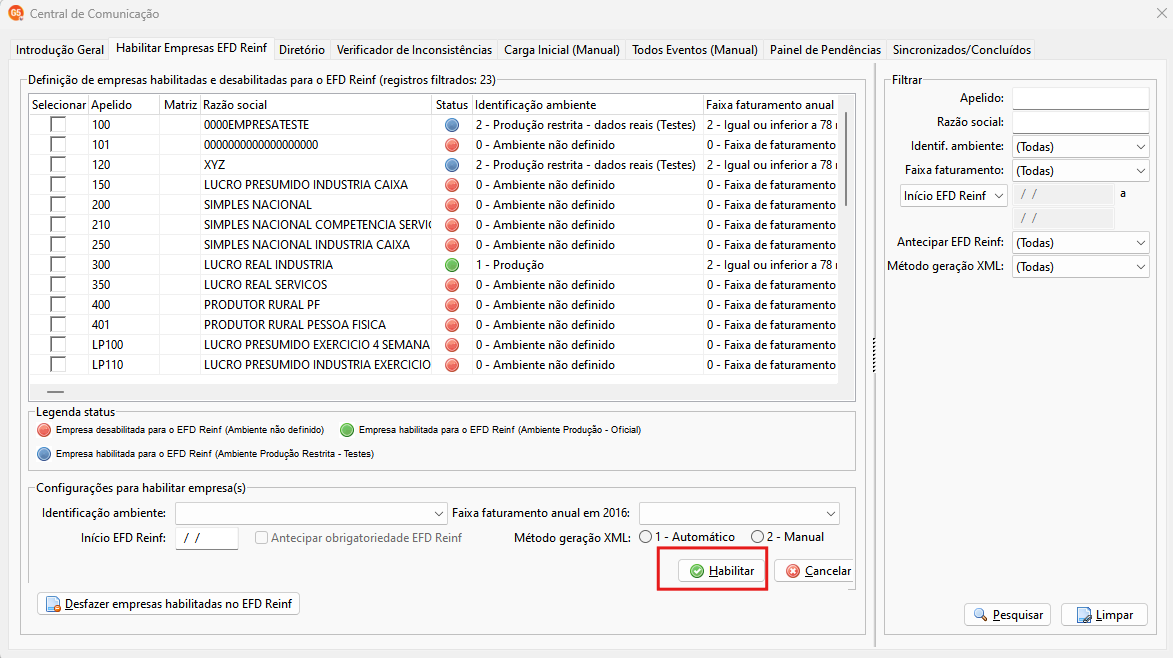The height and width of the screenshot is (658, 1173).
Task: Click the blue status icon for 0000EMPRESATESTE
Action: coord(452,125)
